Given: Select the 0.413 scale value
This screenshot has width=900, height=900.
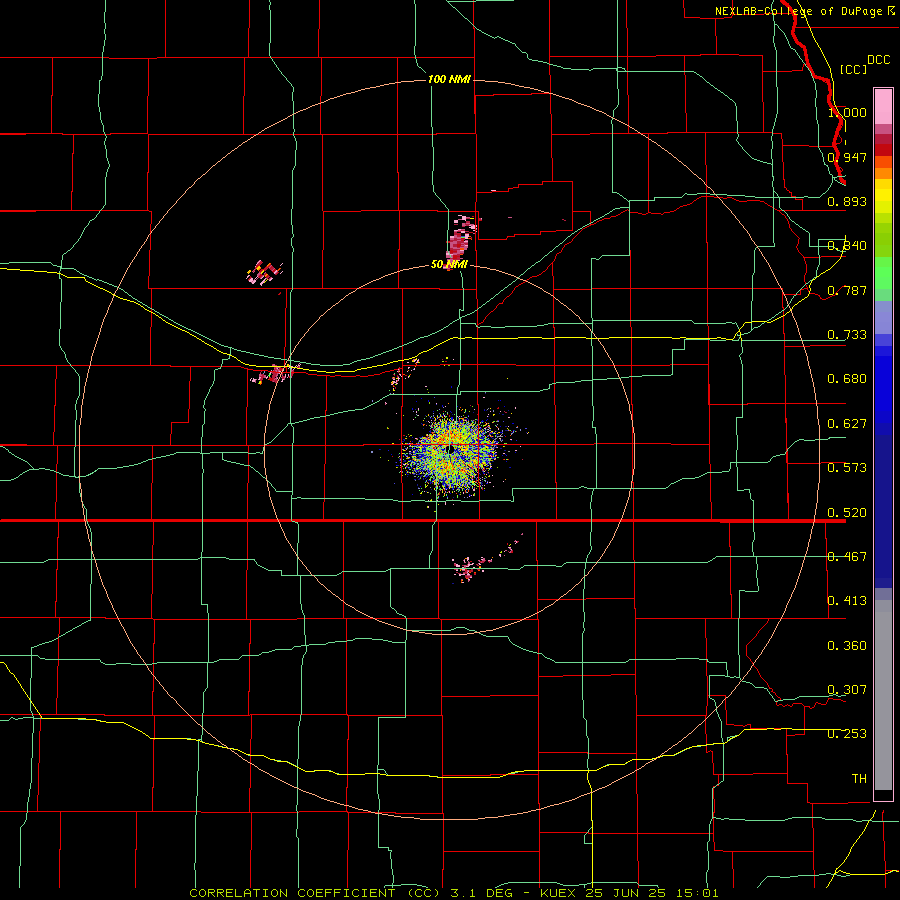Looking at the screenshot, I should (x=847, y=601).
